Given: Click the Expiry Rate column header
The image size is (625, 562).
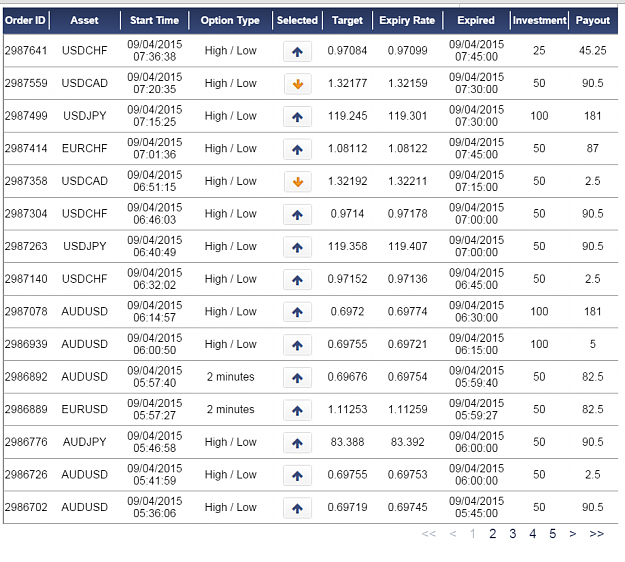Looking at the screenshot, I should click(407, 20).
